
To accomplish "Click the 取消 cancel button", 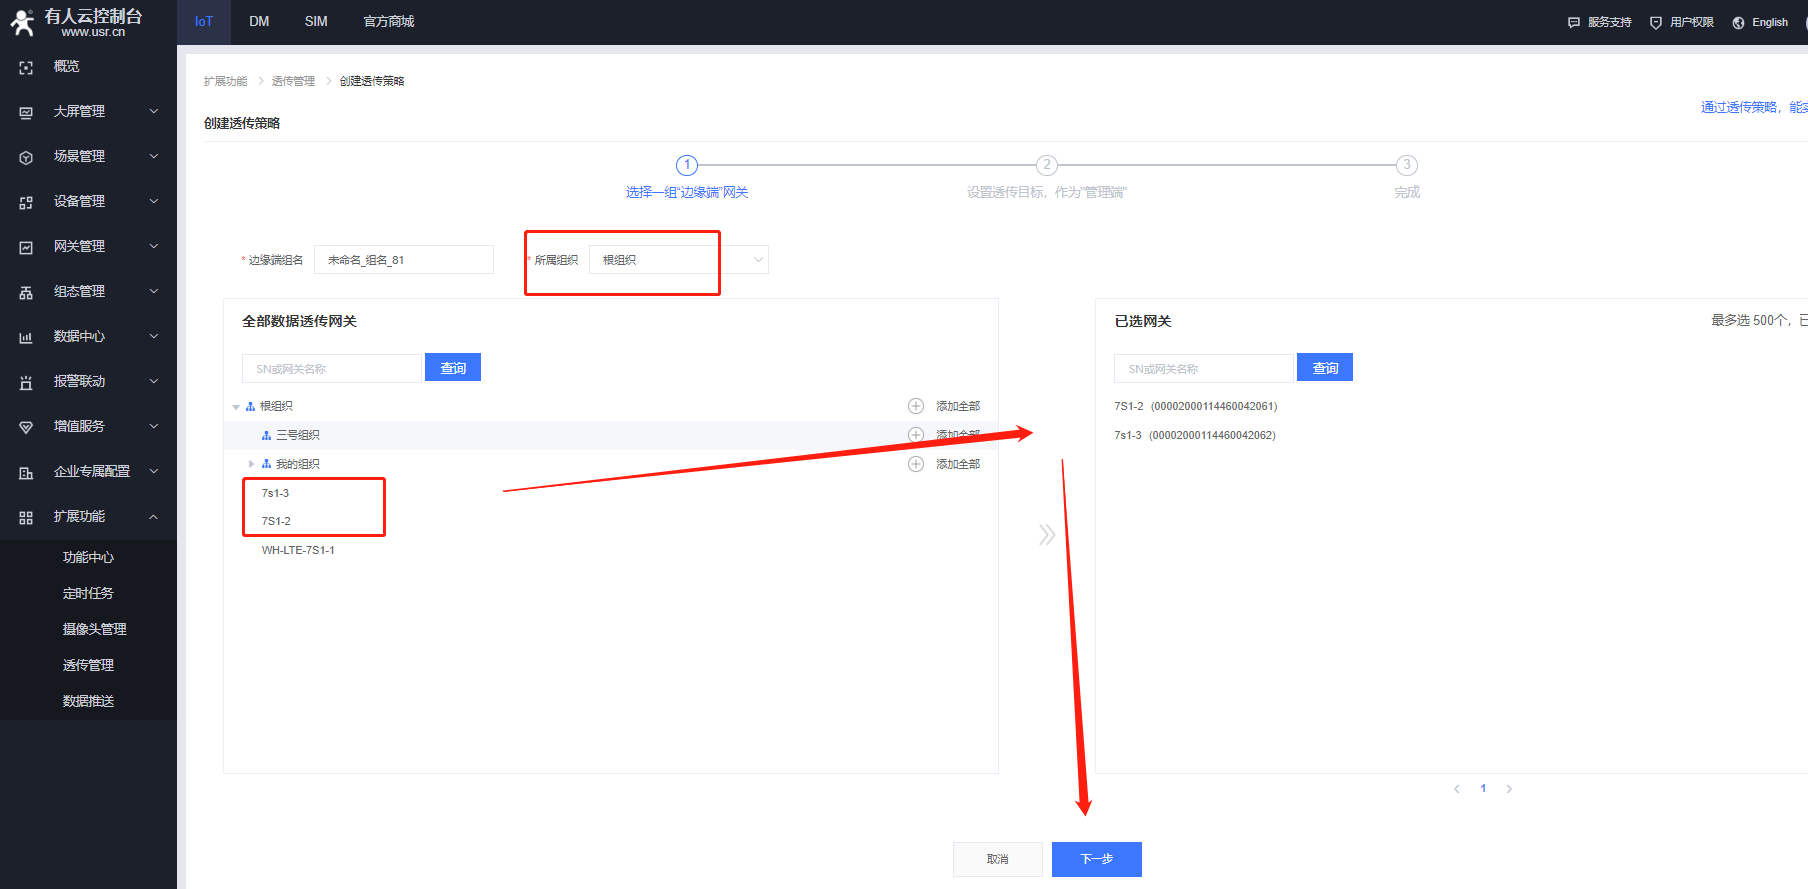I will click(998, 859).
